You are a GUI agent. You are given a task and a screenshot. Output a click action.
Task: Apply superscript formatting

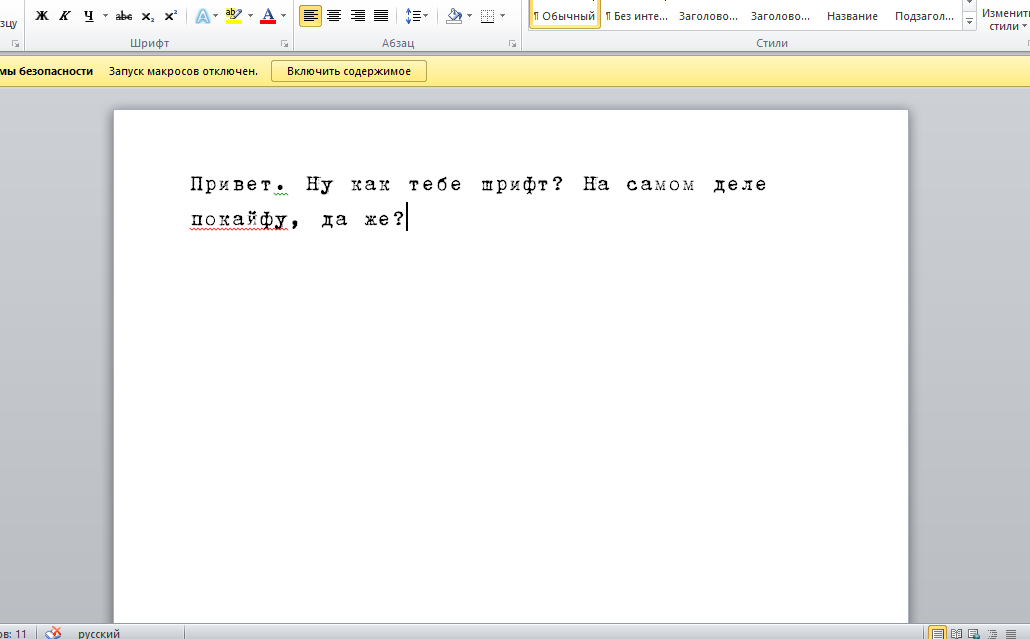pyautogui.click(x=170, y=16)
